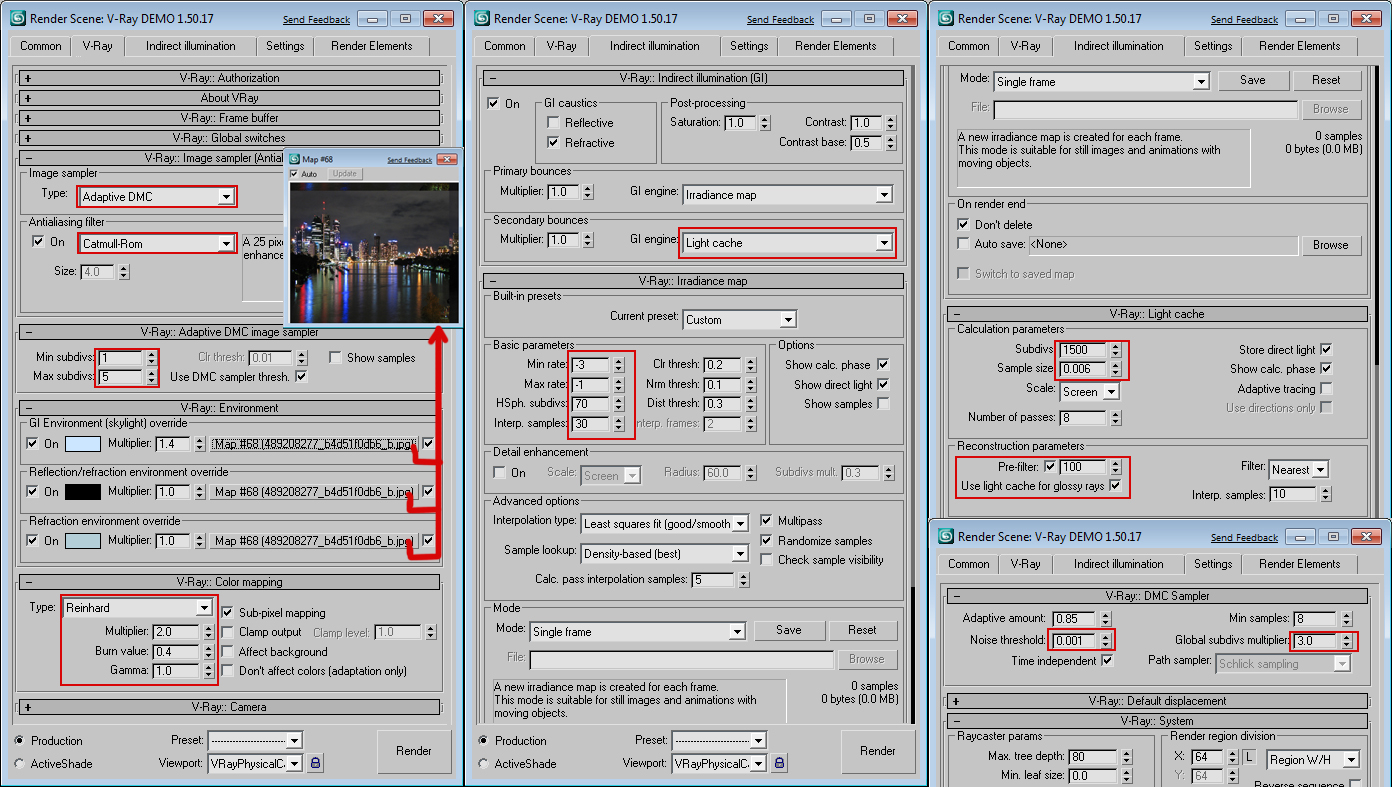Toggle Antialiasing filter On checkbox
Viewport: 1392px width, 787px height.
click(38, 242)
